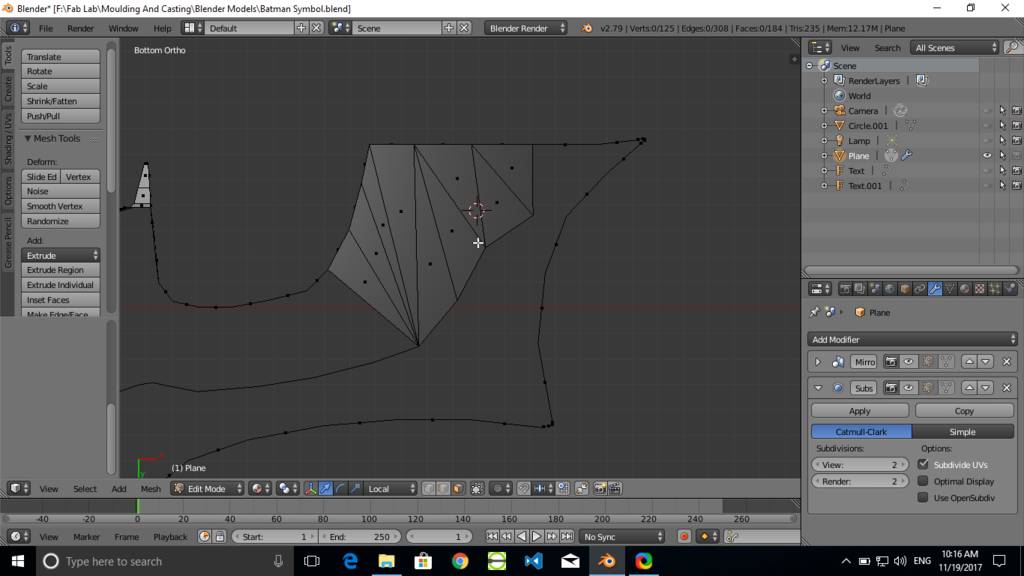Image resolution: width=1024 pixels, height=576 pixels.
Task: Open the Mesh menu in viewport header
Action: tap(150, 489)
